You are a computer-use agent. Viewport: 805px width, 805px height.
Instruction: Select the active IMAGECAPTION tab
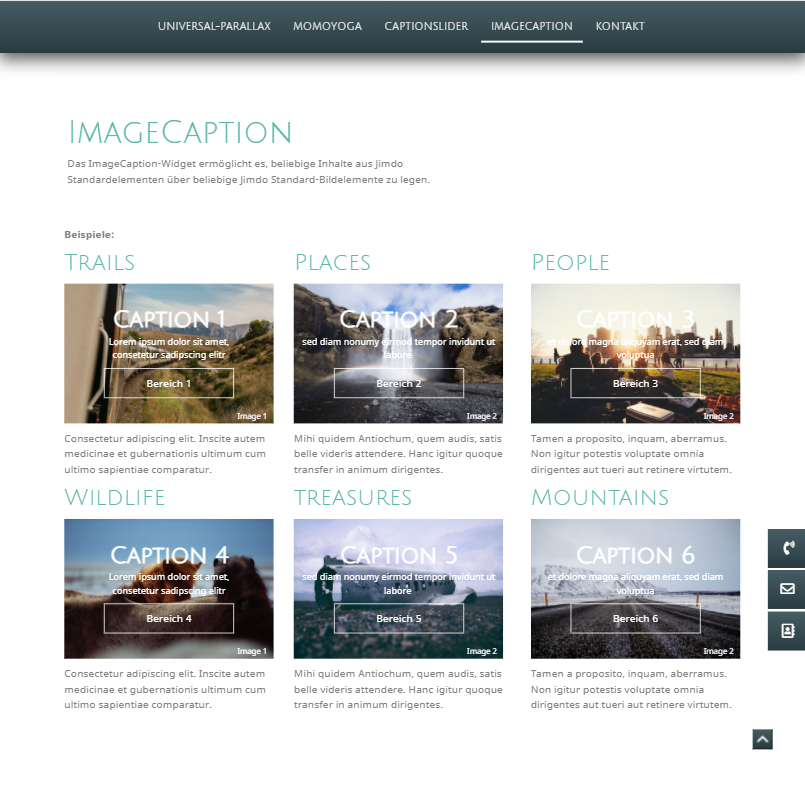[x=531, y=27]
